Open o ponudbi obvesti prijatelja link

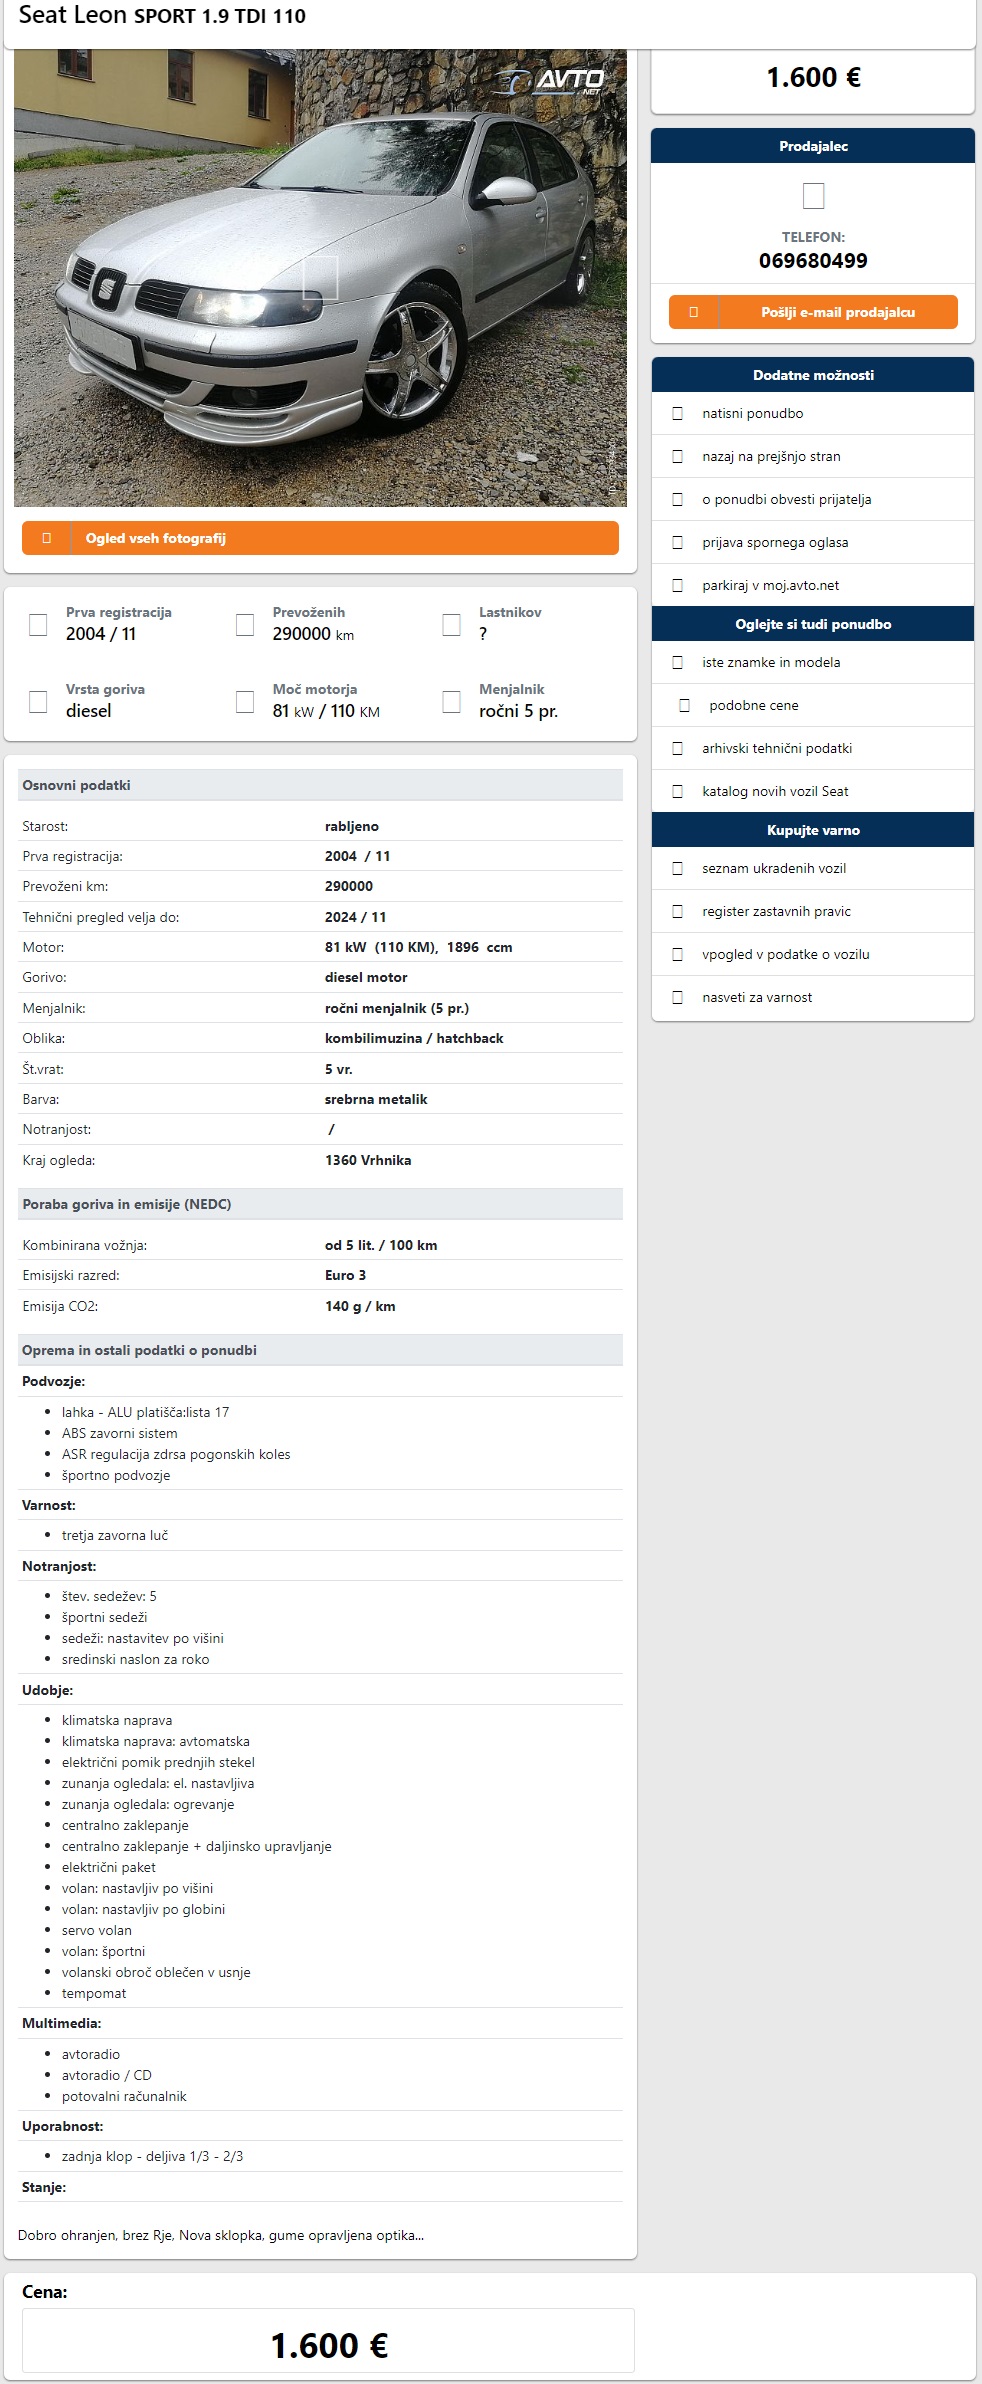786,499
